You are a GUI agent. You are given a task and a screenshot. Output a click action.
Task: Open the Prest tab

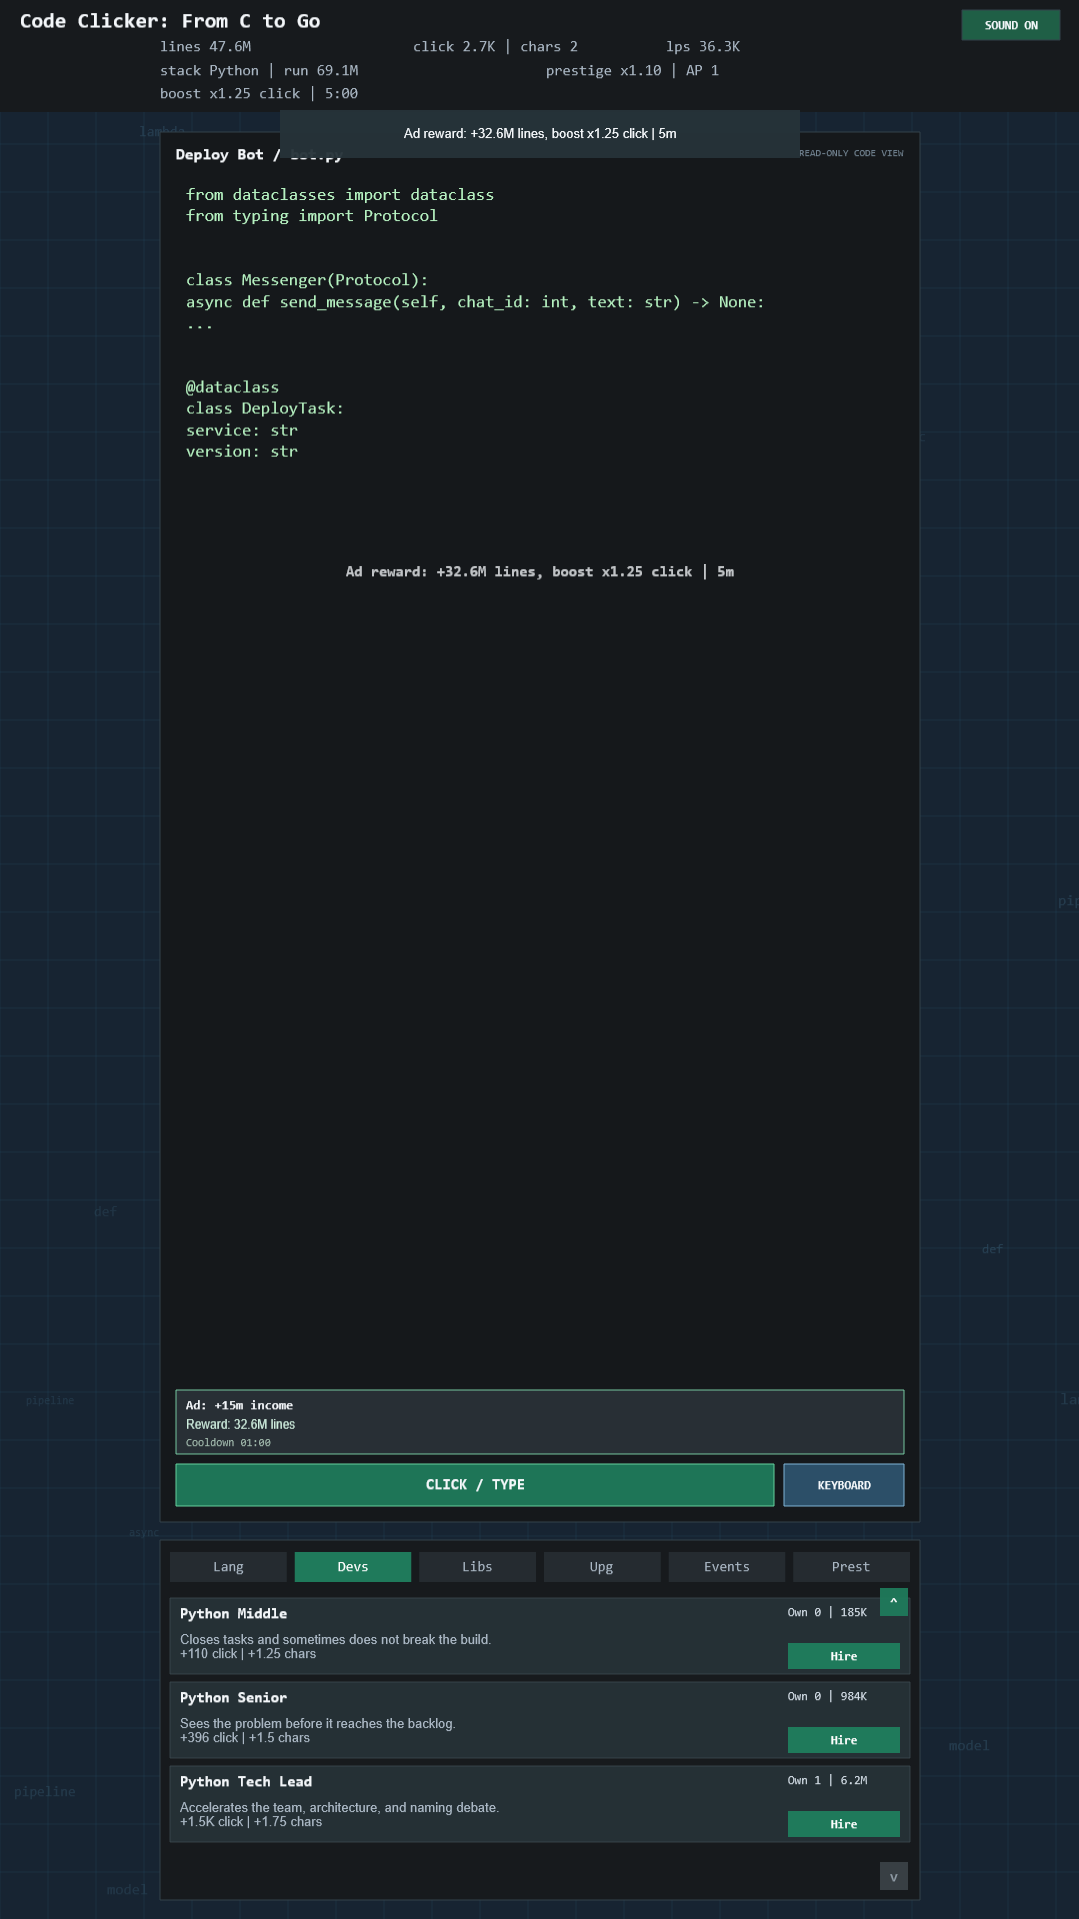(851, 1567)
